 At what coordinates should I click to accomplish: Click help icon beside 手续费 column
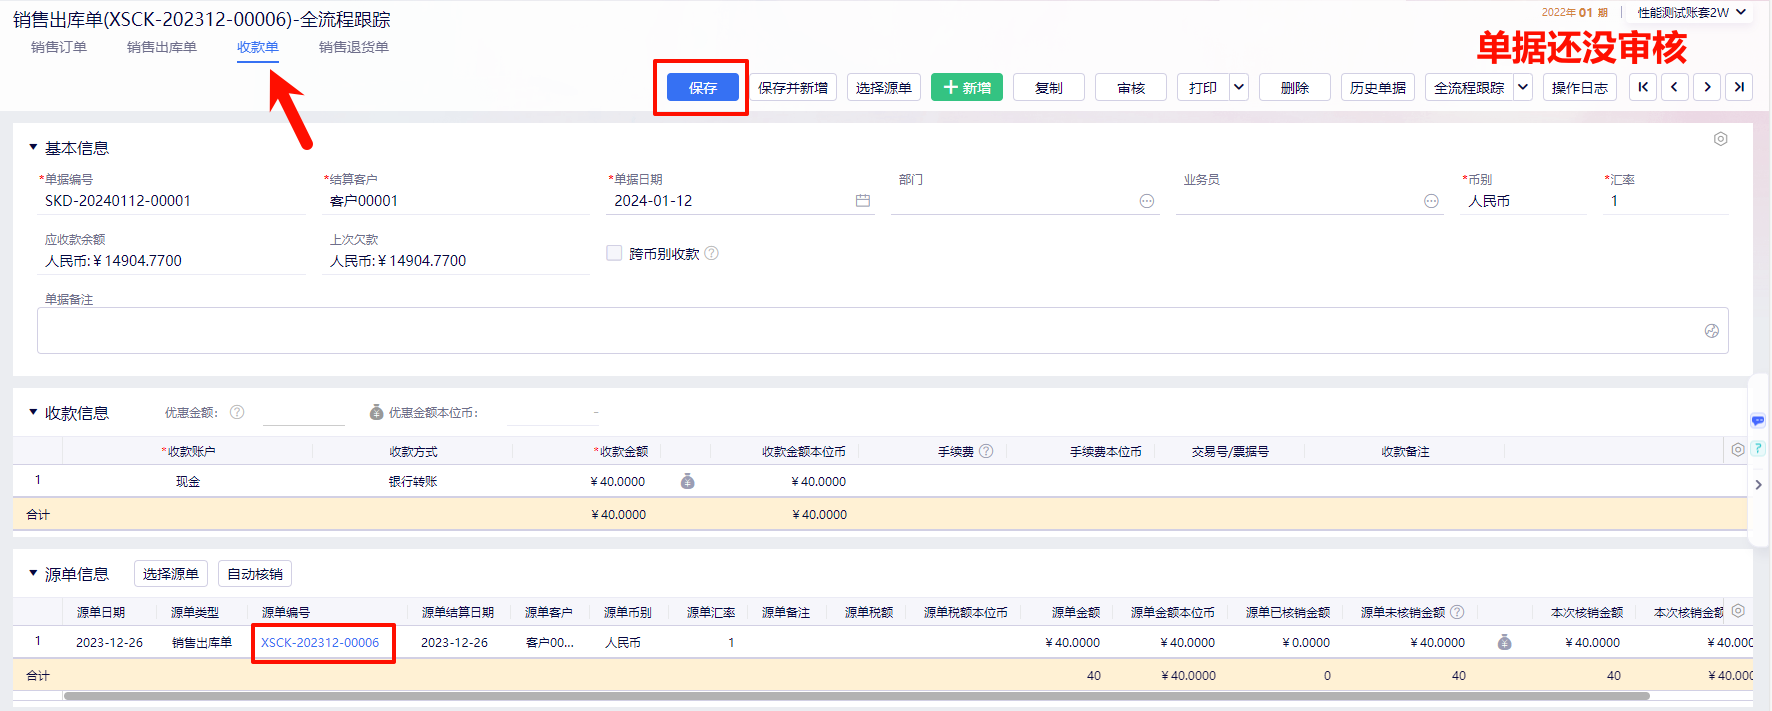[986, 451]
